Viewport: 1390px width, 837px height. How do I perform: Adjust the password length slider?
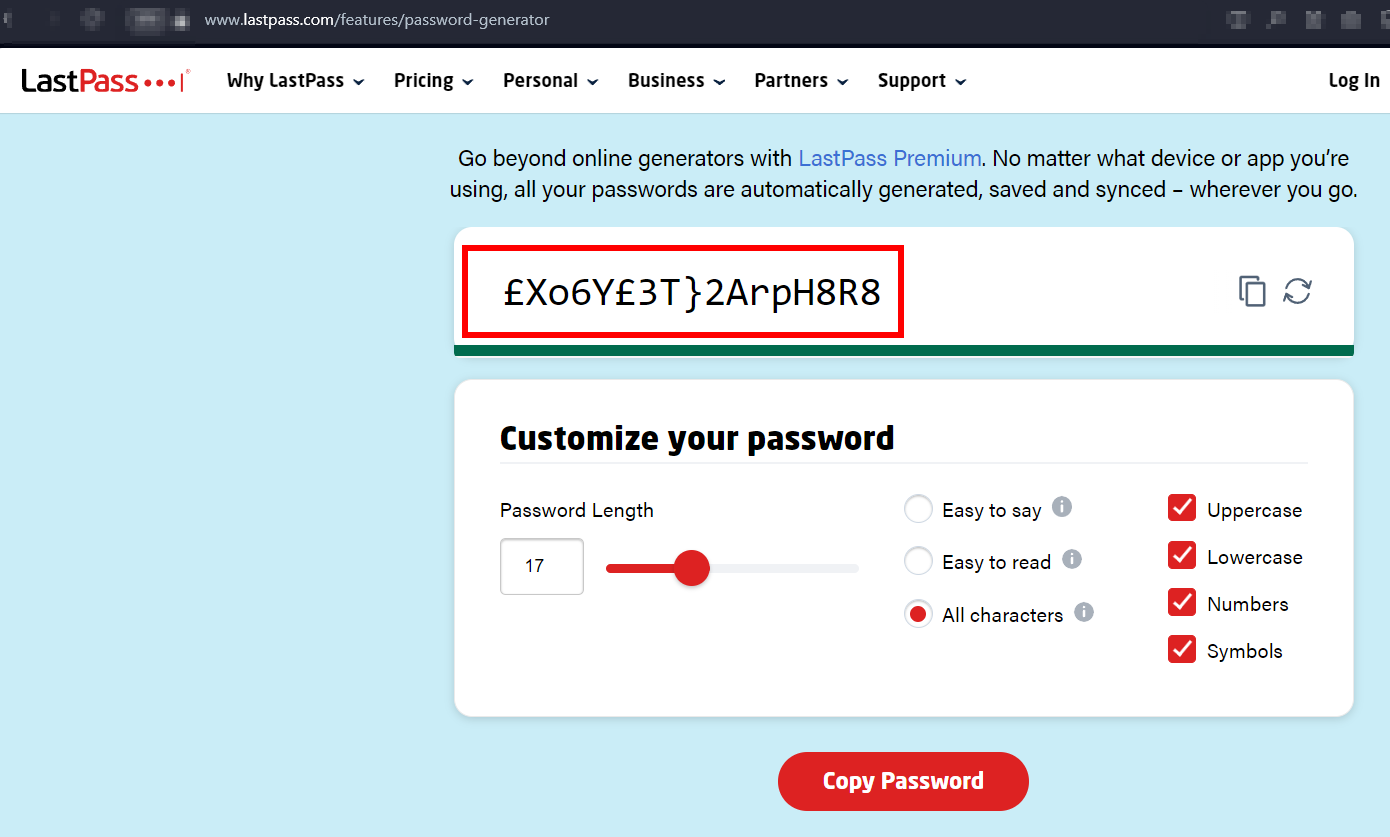point(692,567)
